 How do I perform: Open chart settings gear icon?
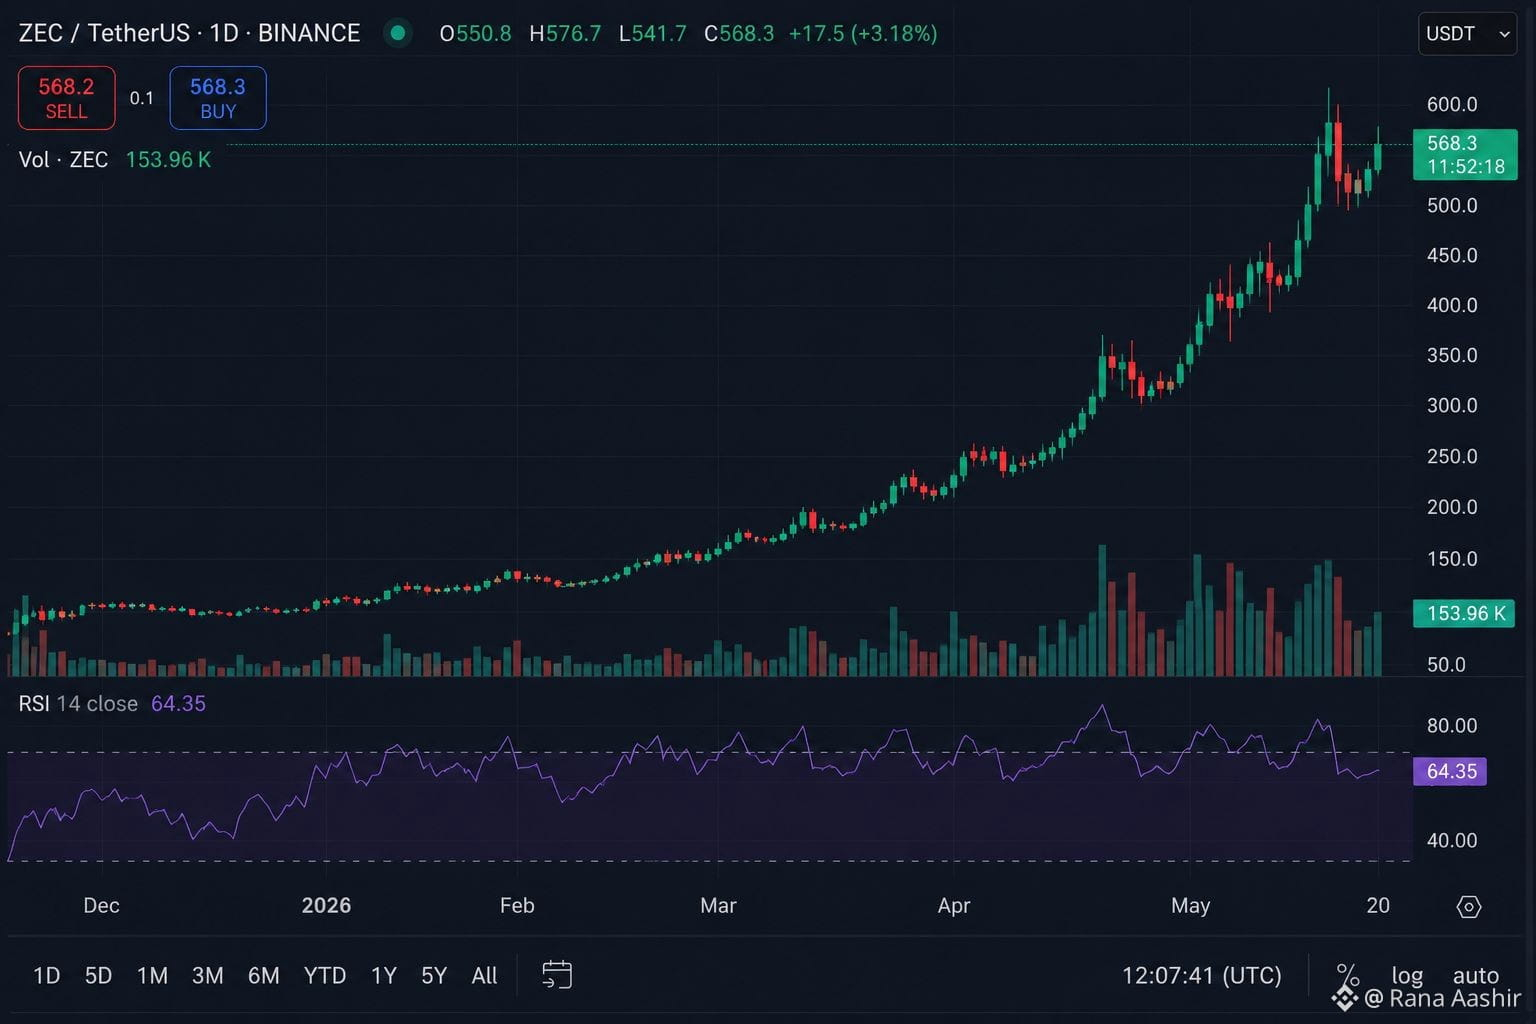[x=1468, y=907]
